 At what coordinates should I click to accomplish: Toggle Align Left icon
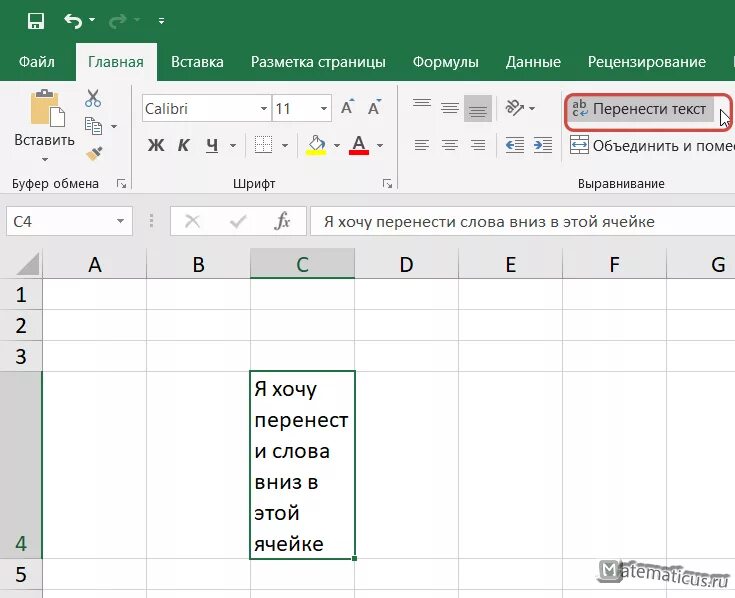422,145
